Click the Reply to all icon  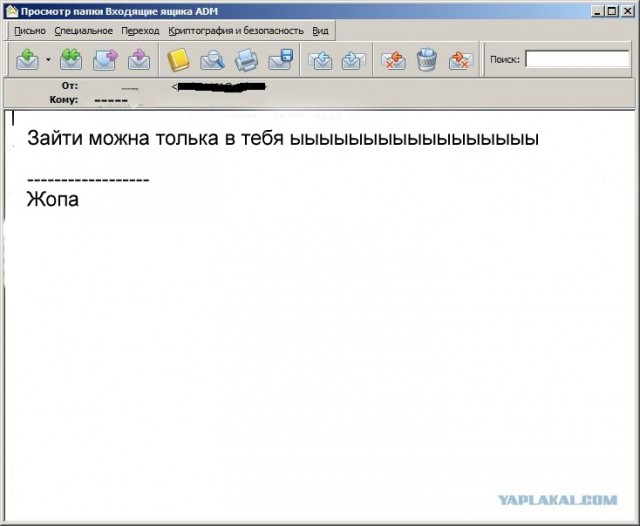click(71, 60)
